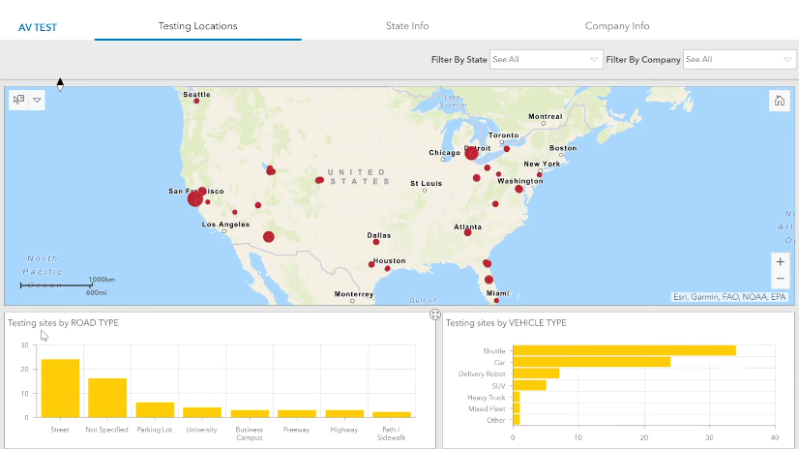Screen dimensions: 799x449
Task: Switch to the Company Info tab
Action: tap(617, 26)
